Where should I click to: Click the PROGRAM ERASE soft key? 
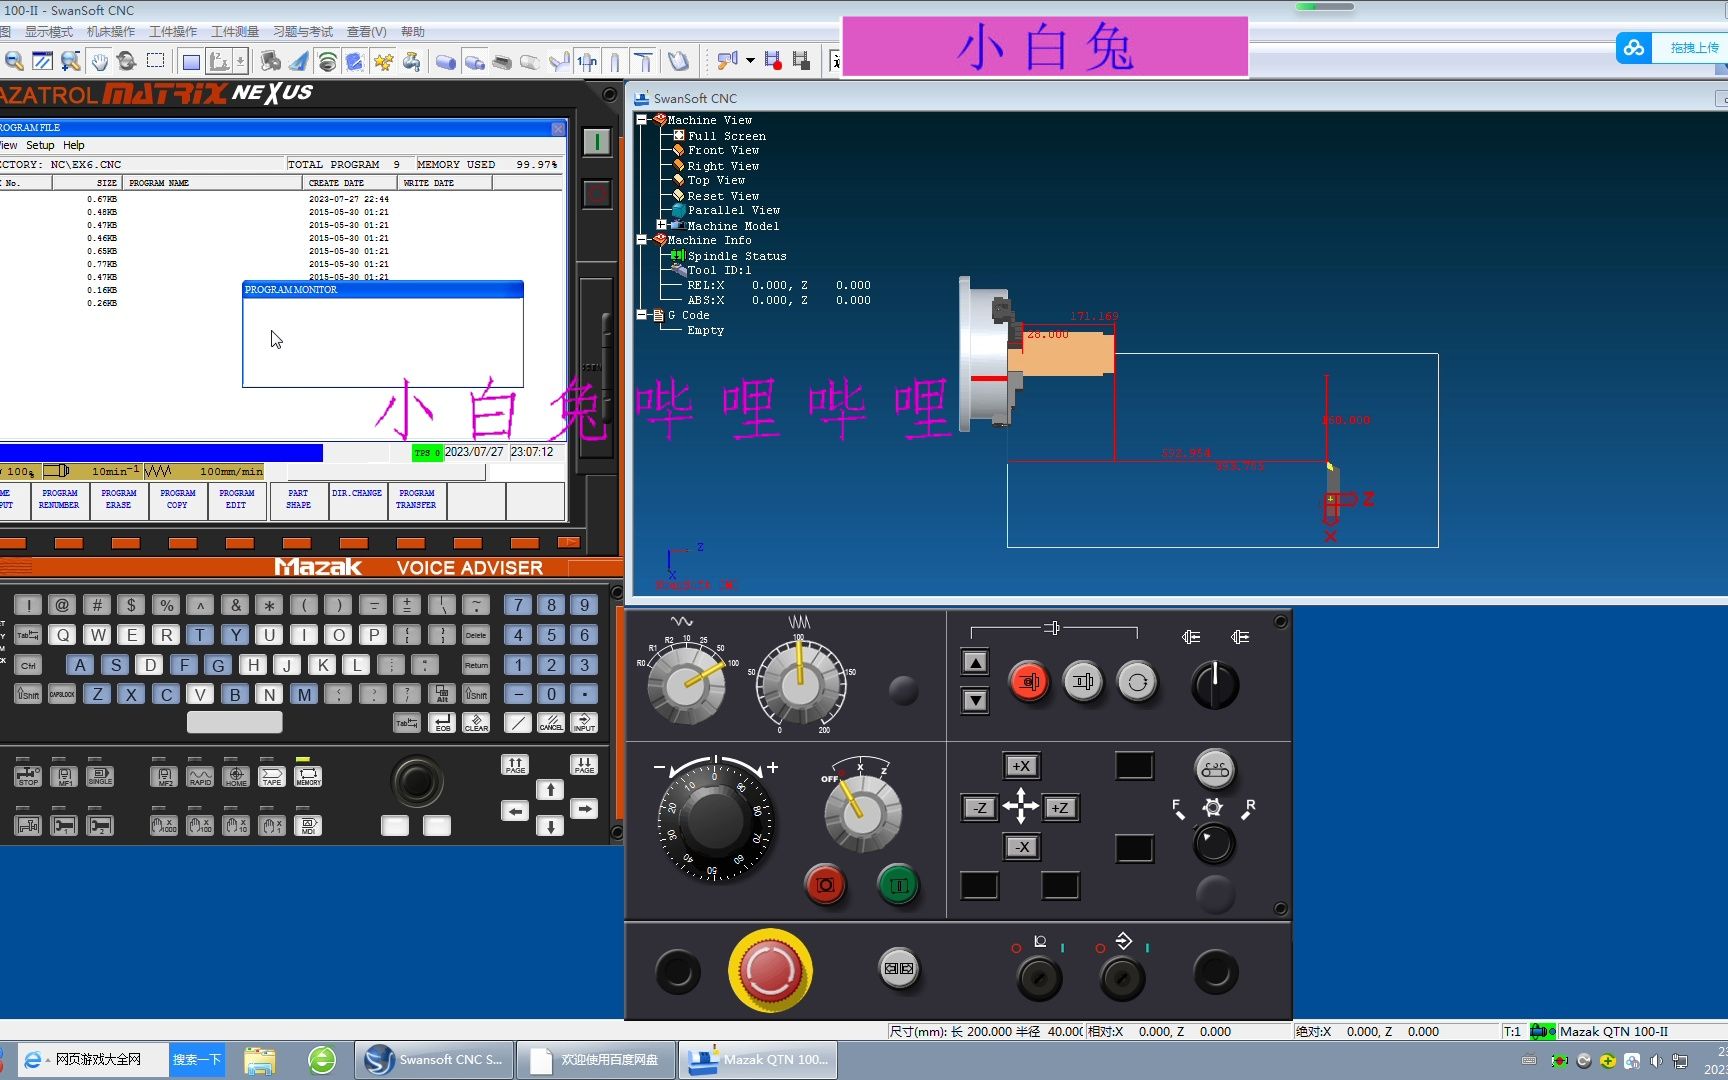[118, 500]
